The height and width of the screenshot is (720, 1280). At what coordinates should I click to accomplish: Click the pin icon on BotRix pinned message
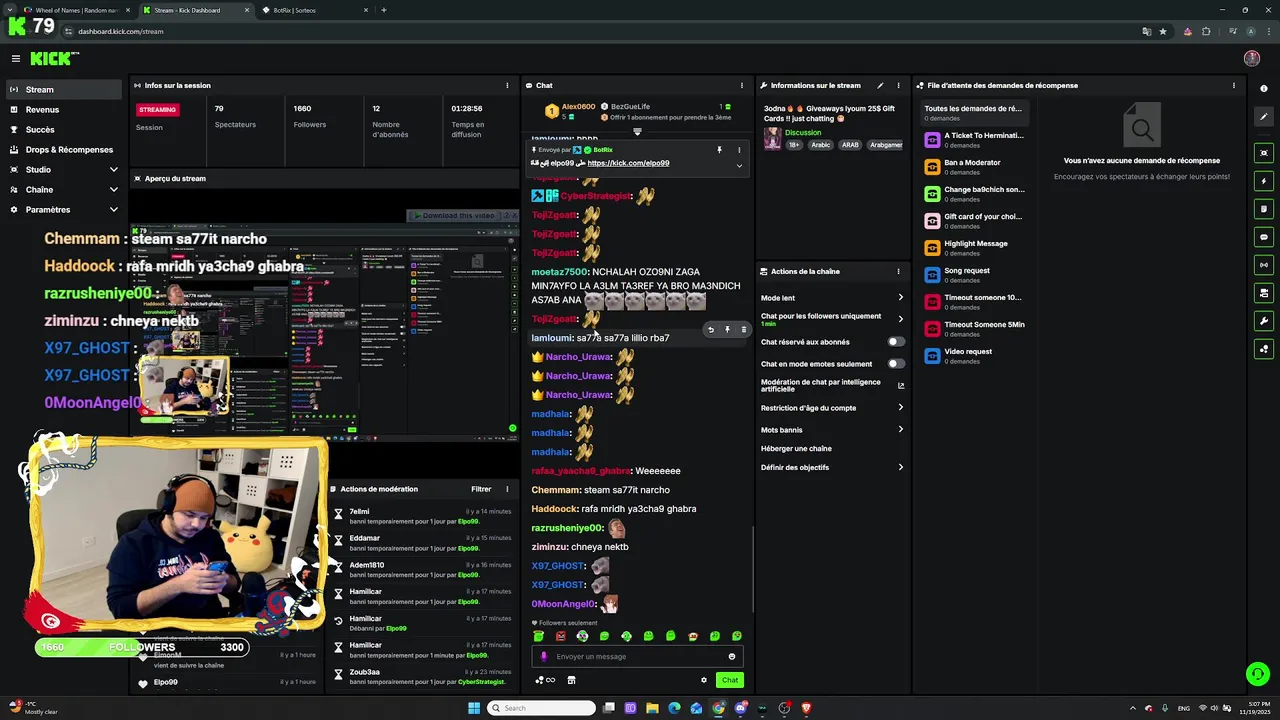click(x=719, y=150)
